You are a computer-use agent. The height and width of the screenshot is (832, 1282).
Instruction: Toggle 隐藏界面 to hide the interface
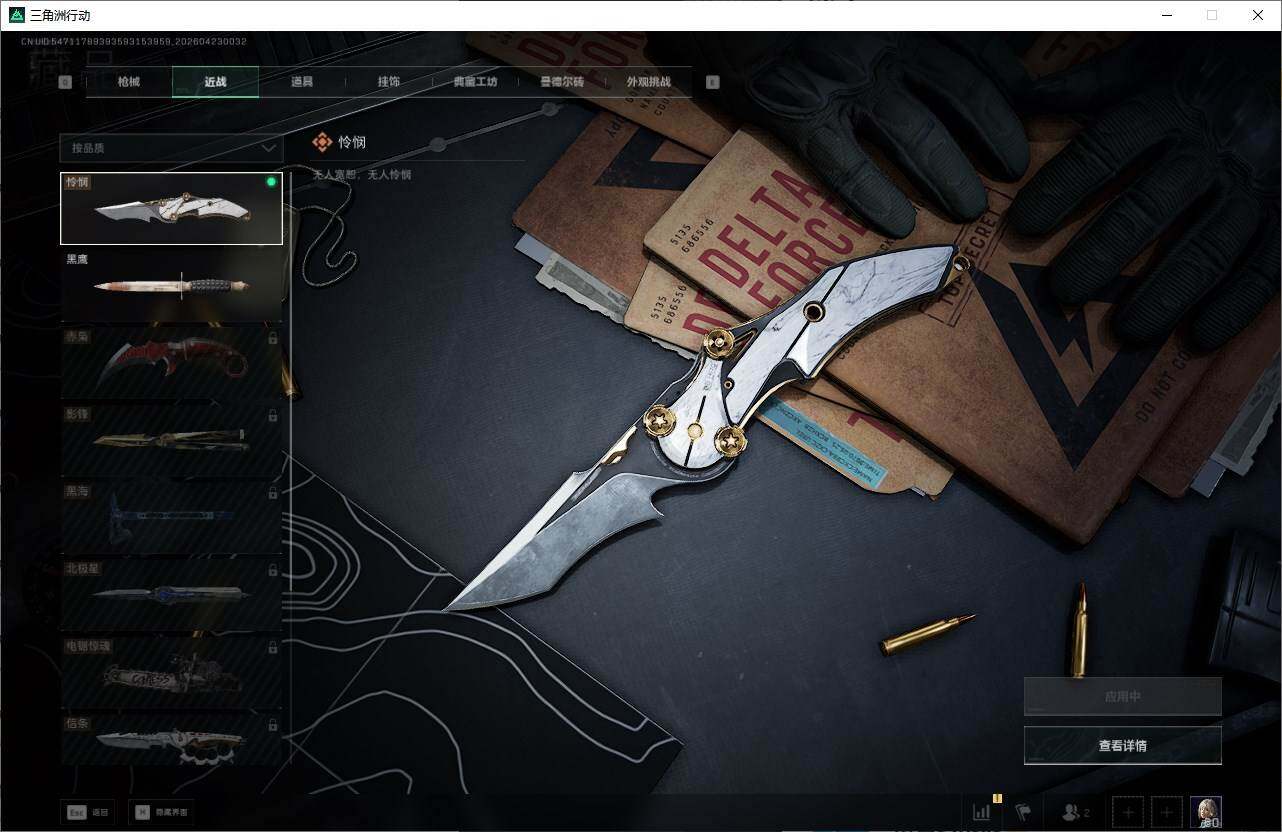(160, 812)
